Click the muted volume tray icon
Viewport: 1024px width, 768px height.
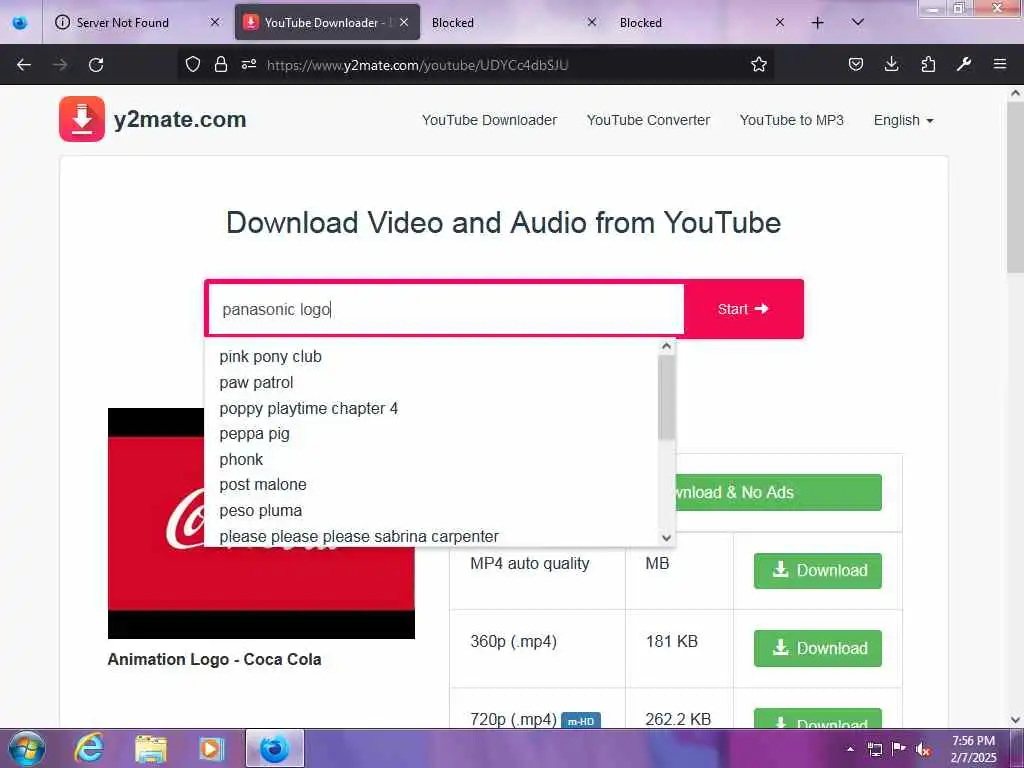[923, 749]
